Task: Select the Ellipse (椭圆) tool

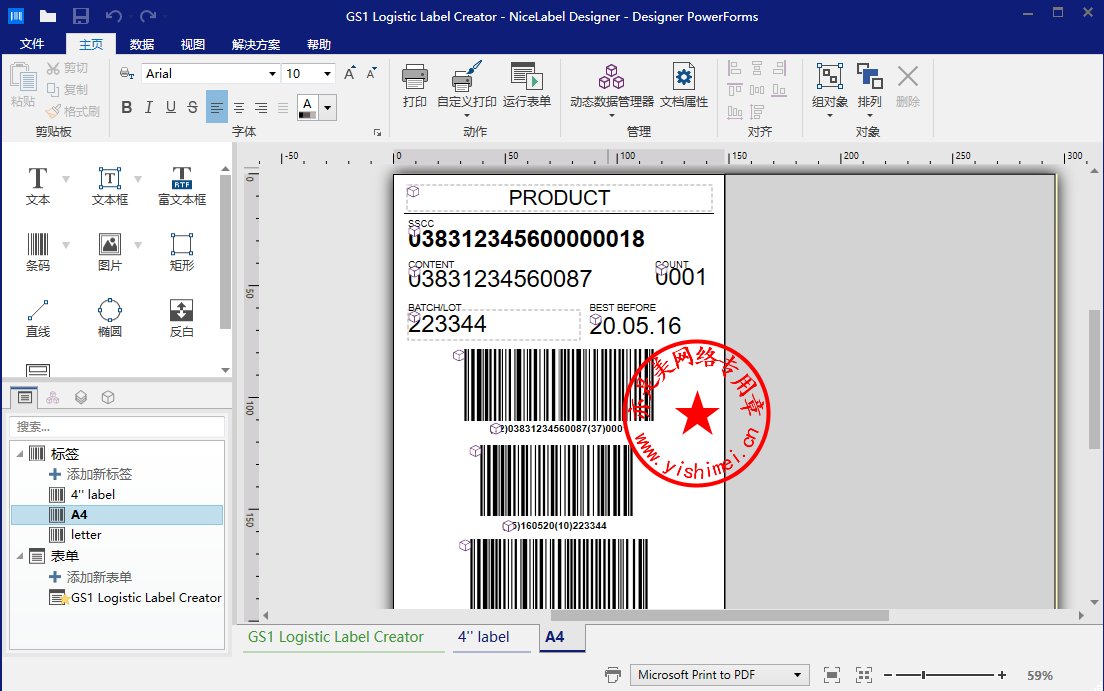Action: click(110, 317)
